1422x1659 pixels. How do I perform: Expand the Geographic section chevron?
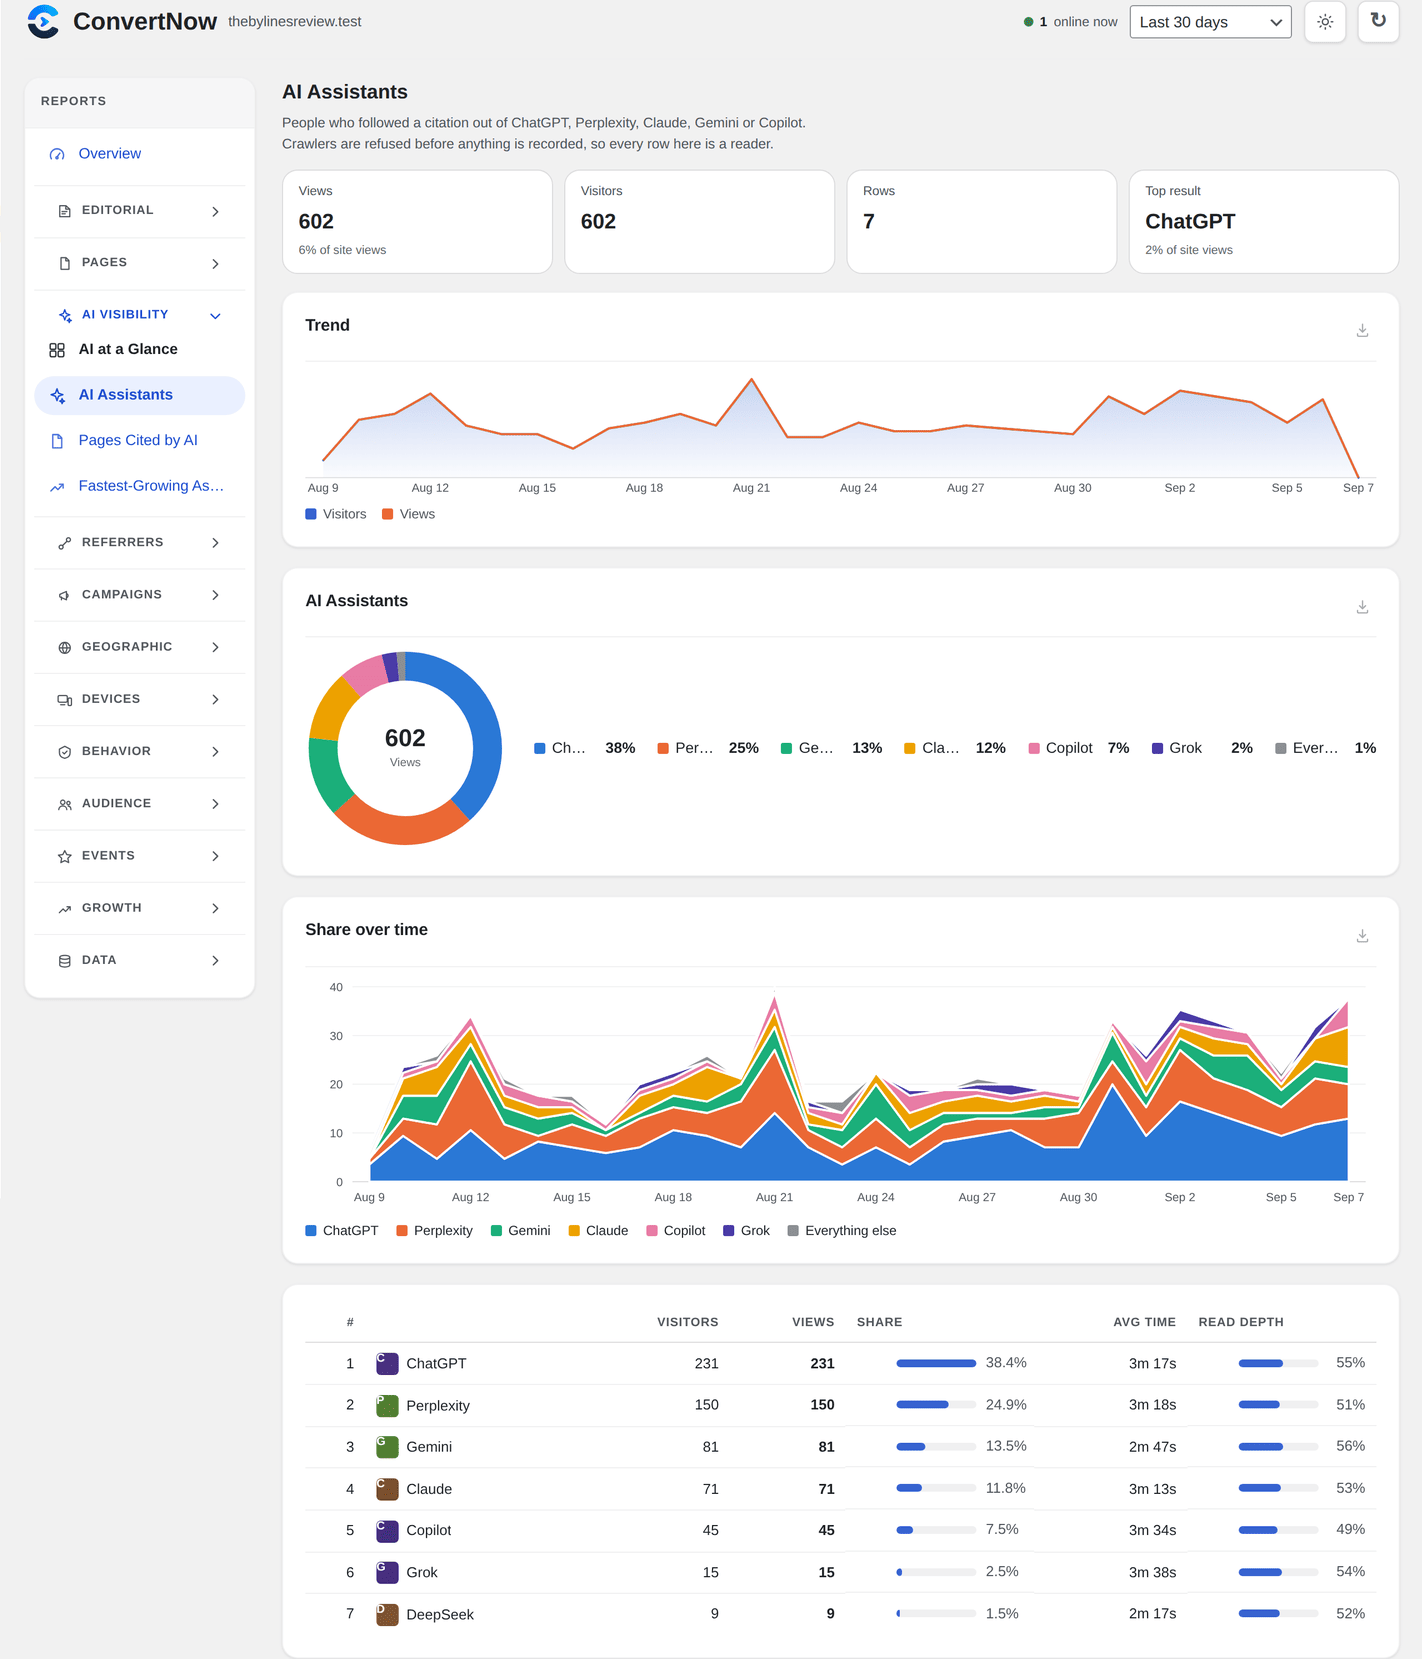[x=216, y=647]
